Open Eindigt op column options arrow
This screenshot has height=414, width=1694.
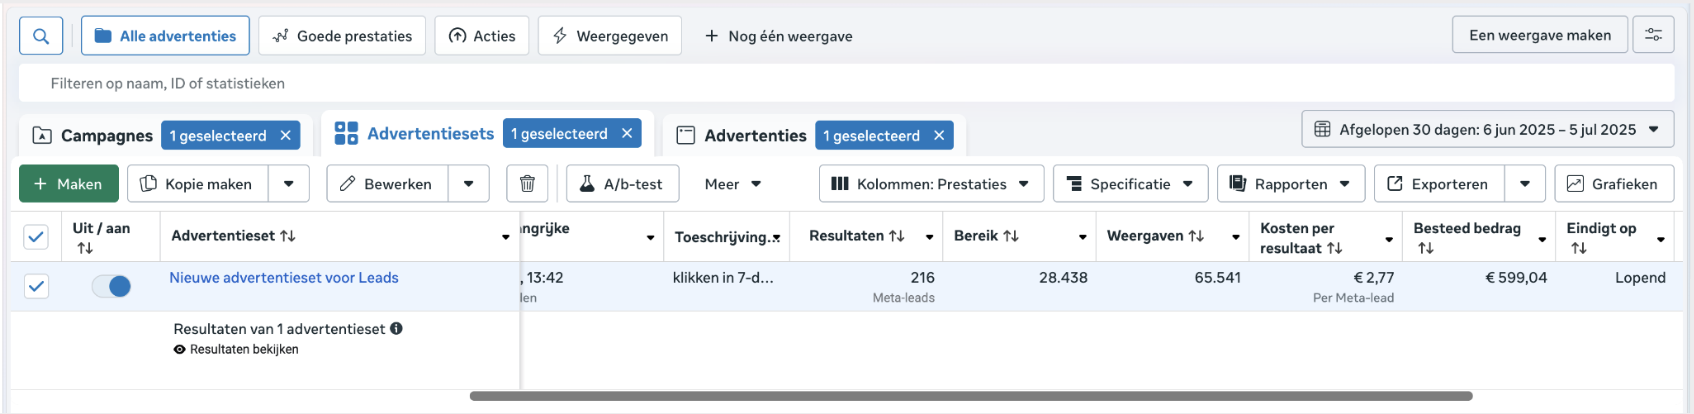tap(1660, 240)
